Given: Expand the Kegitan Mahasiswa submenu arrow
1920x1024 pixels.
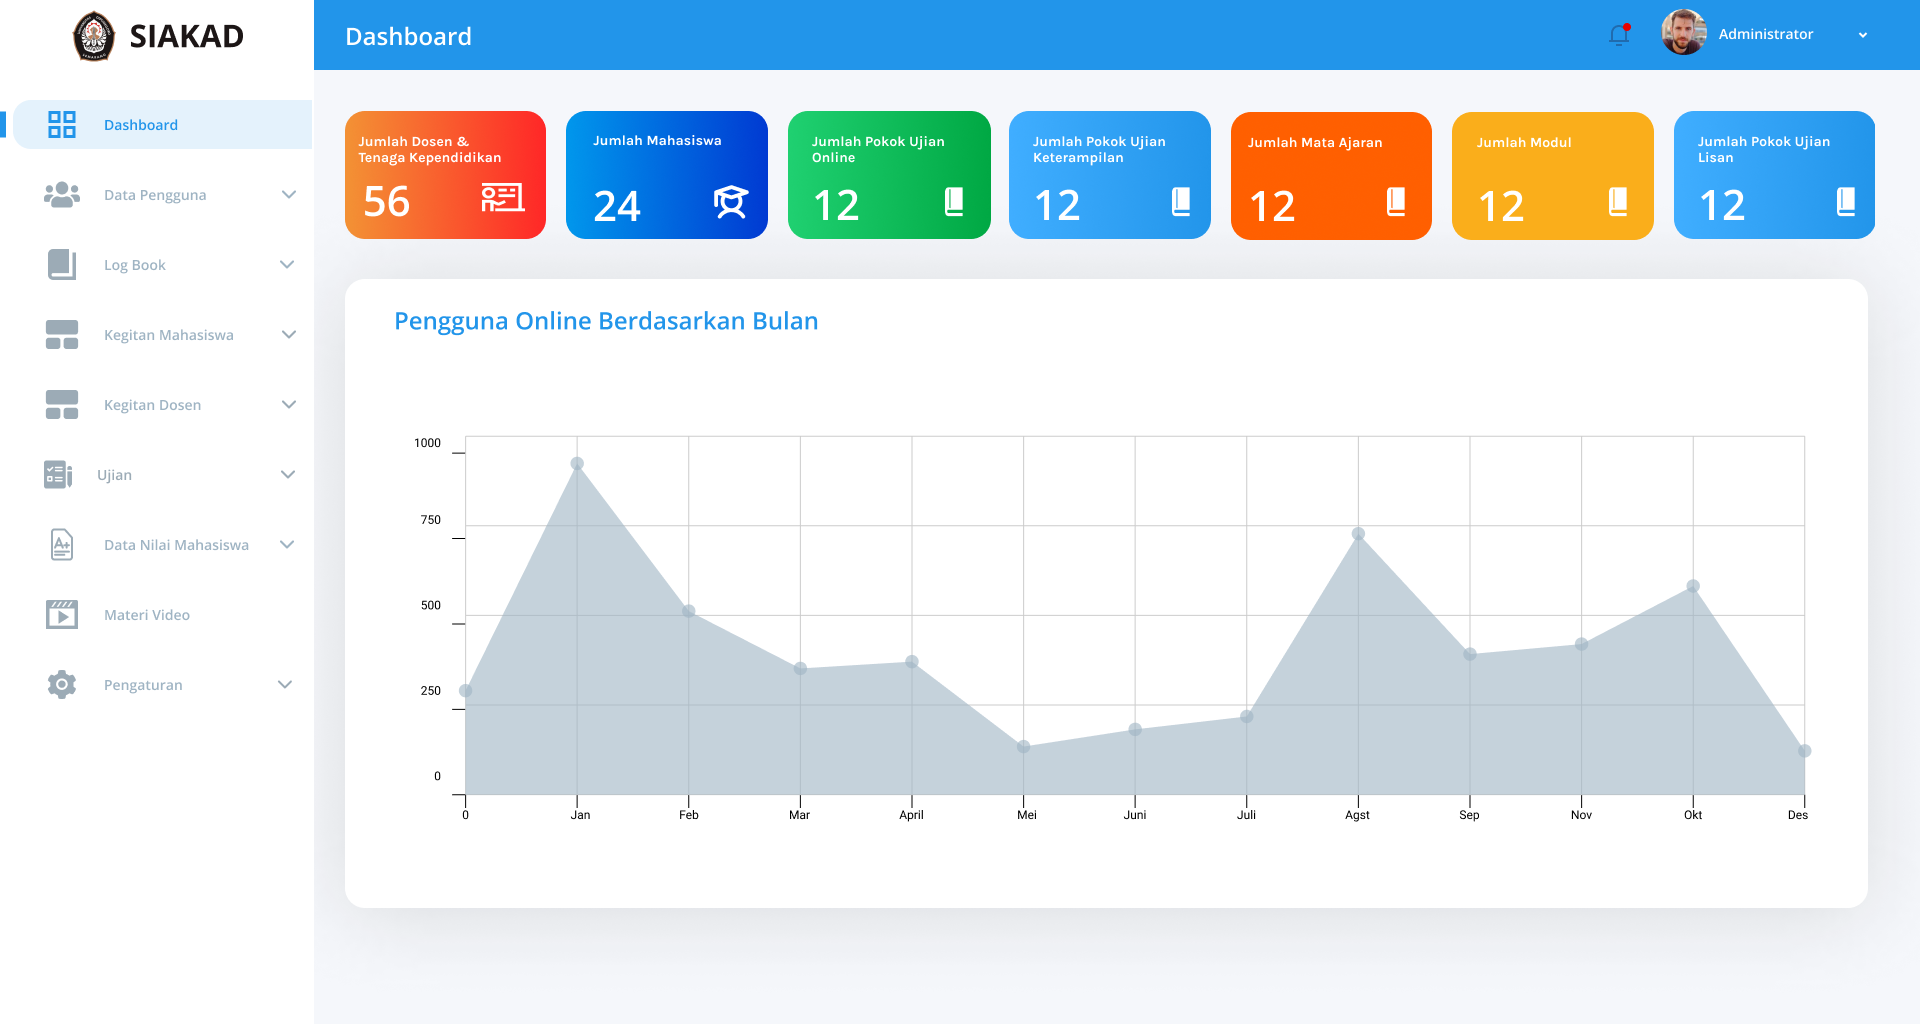Looking at the screenshot, I should coord(289,335).
